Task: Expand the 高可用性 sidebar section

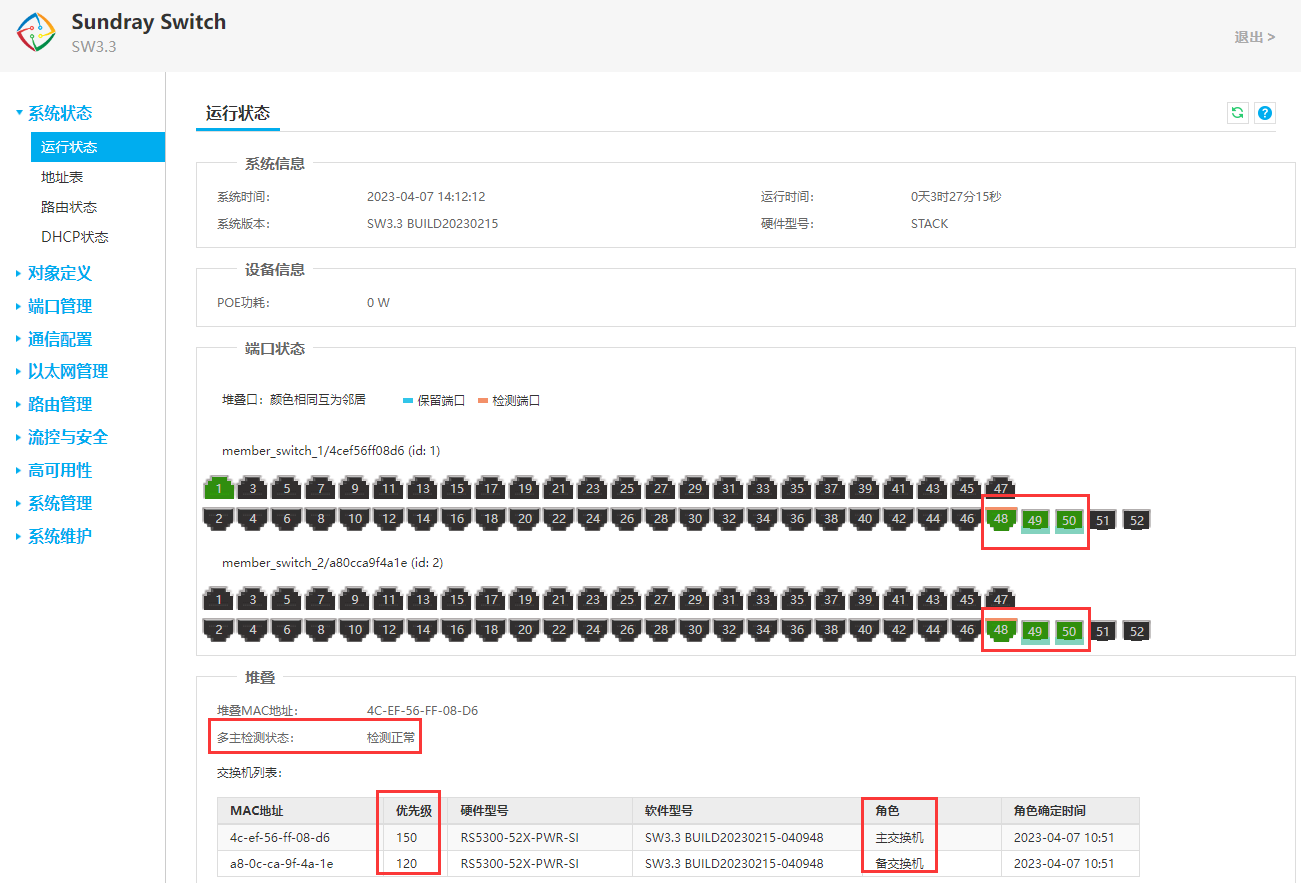Action: tap(60, 470)
